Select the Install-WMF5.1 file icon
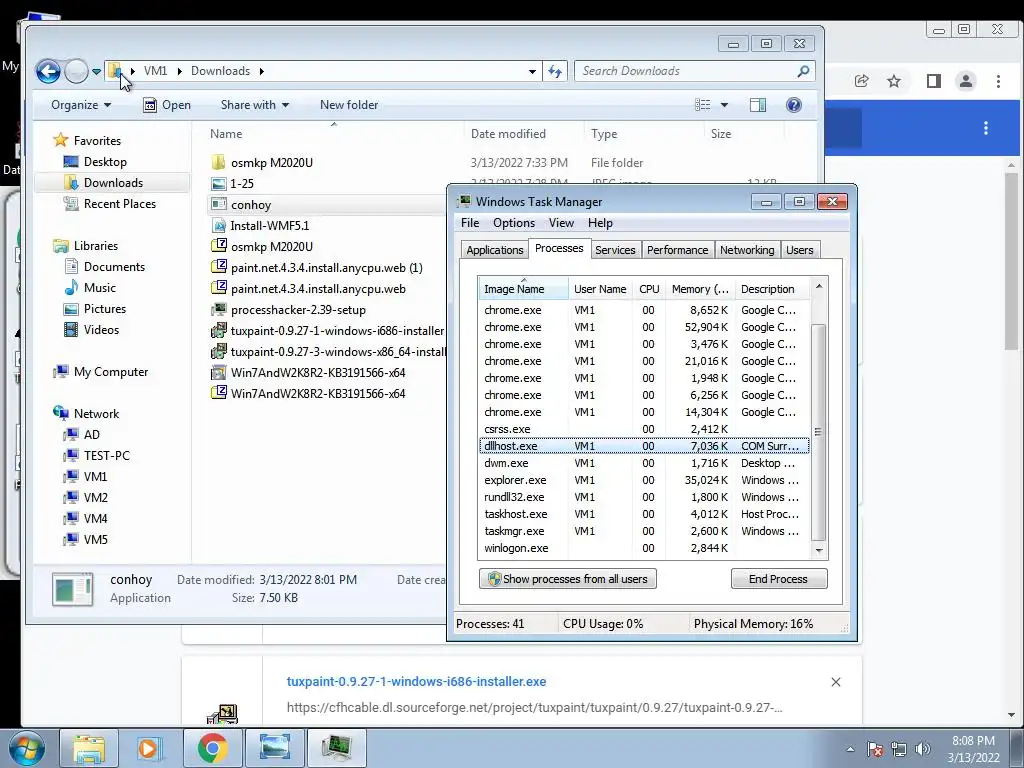The height and width of the screenshot is (768, 1024). coord(218,225)
